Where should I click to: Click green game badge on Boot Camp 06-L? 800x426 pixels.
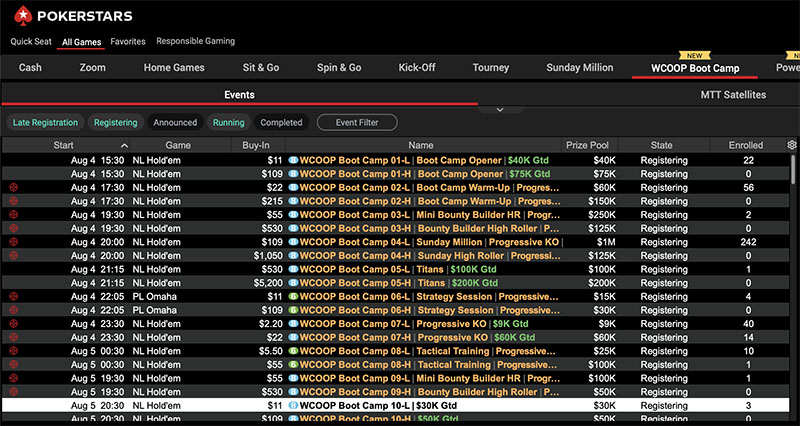click(294, 297)
